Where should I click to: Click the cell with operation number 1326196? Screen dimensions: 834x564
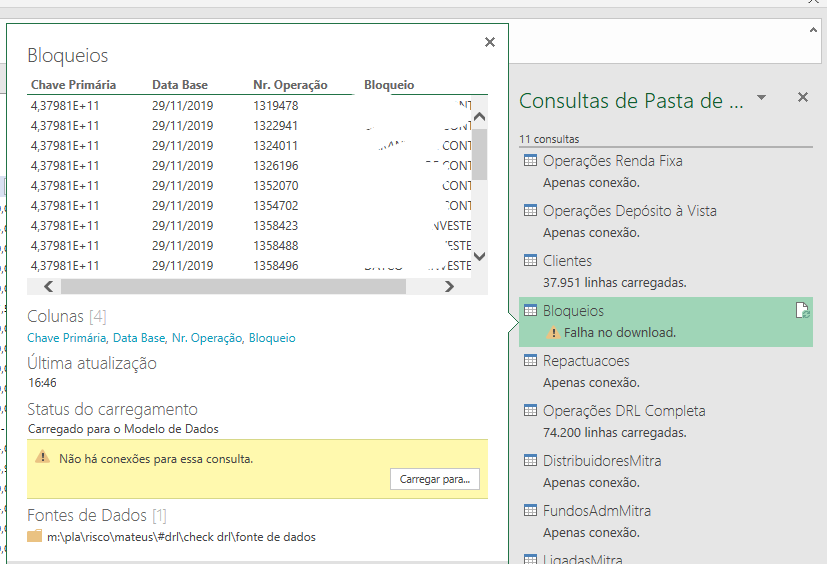[276, 165]
